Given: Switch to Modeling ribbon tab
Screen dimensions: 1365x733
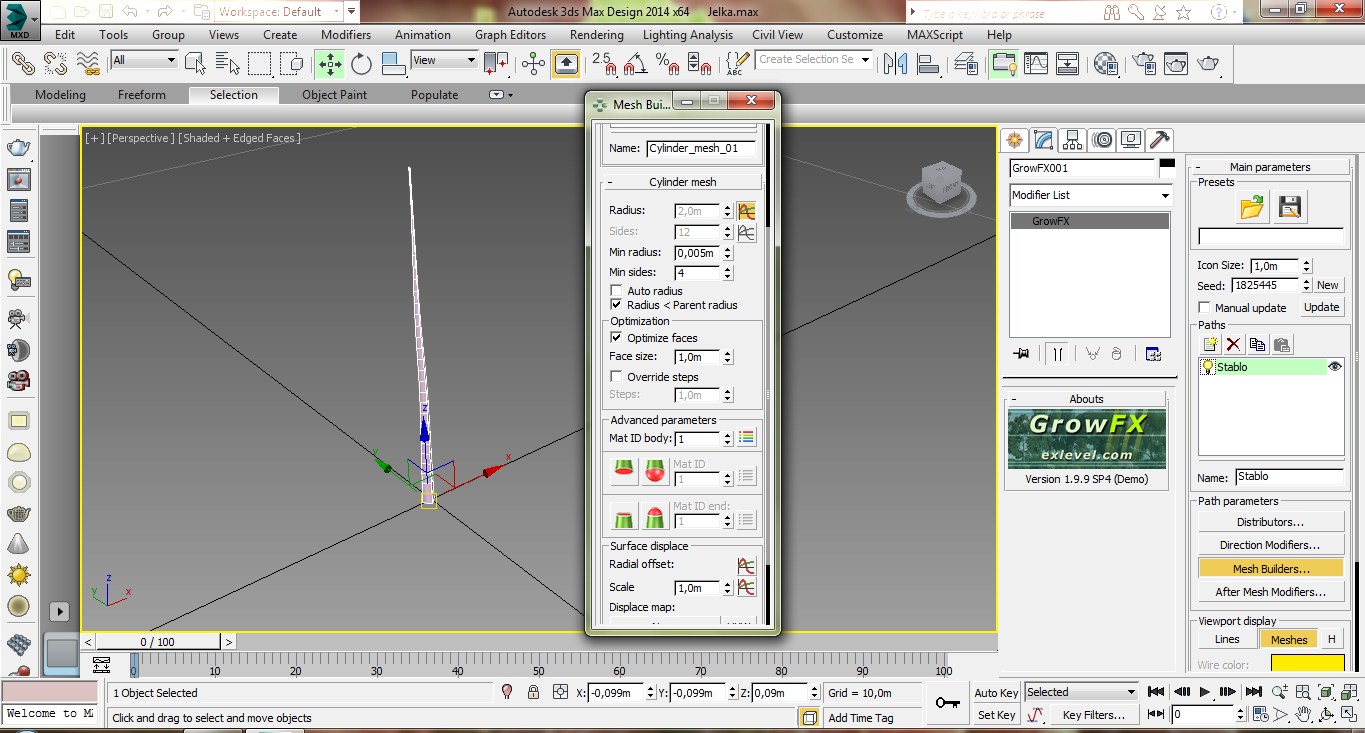Looking at the screenshot, I should (x=60, y=95).
